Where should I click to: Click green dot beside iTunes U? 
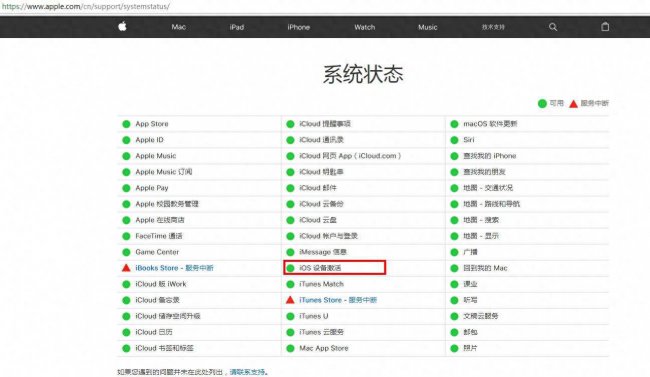(x=290, y=316)
